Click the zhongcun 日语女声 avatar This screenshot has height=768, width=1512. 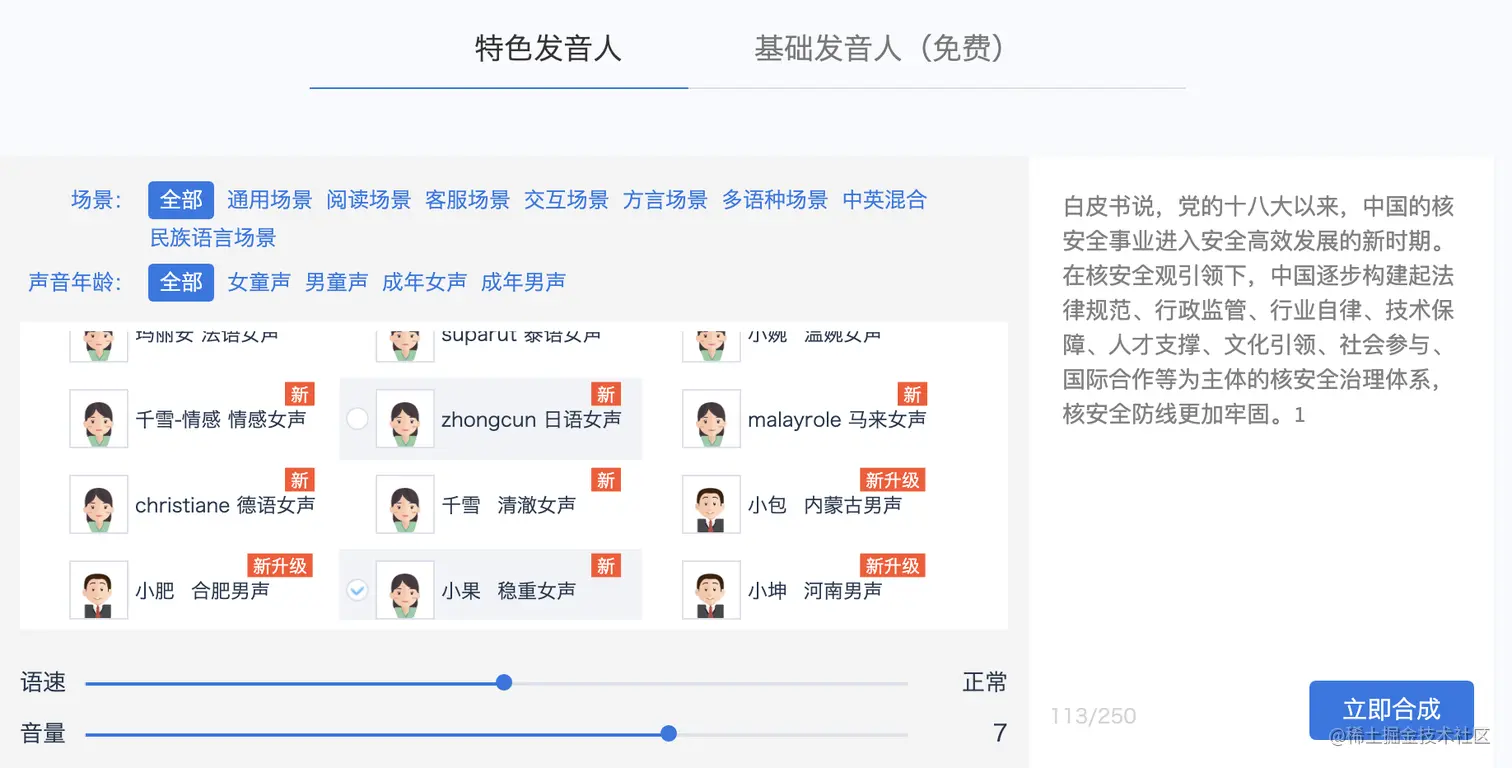coord(405,419)
